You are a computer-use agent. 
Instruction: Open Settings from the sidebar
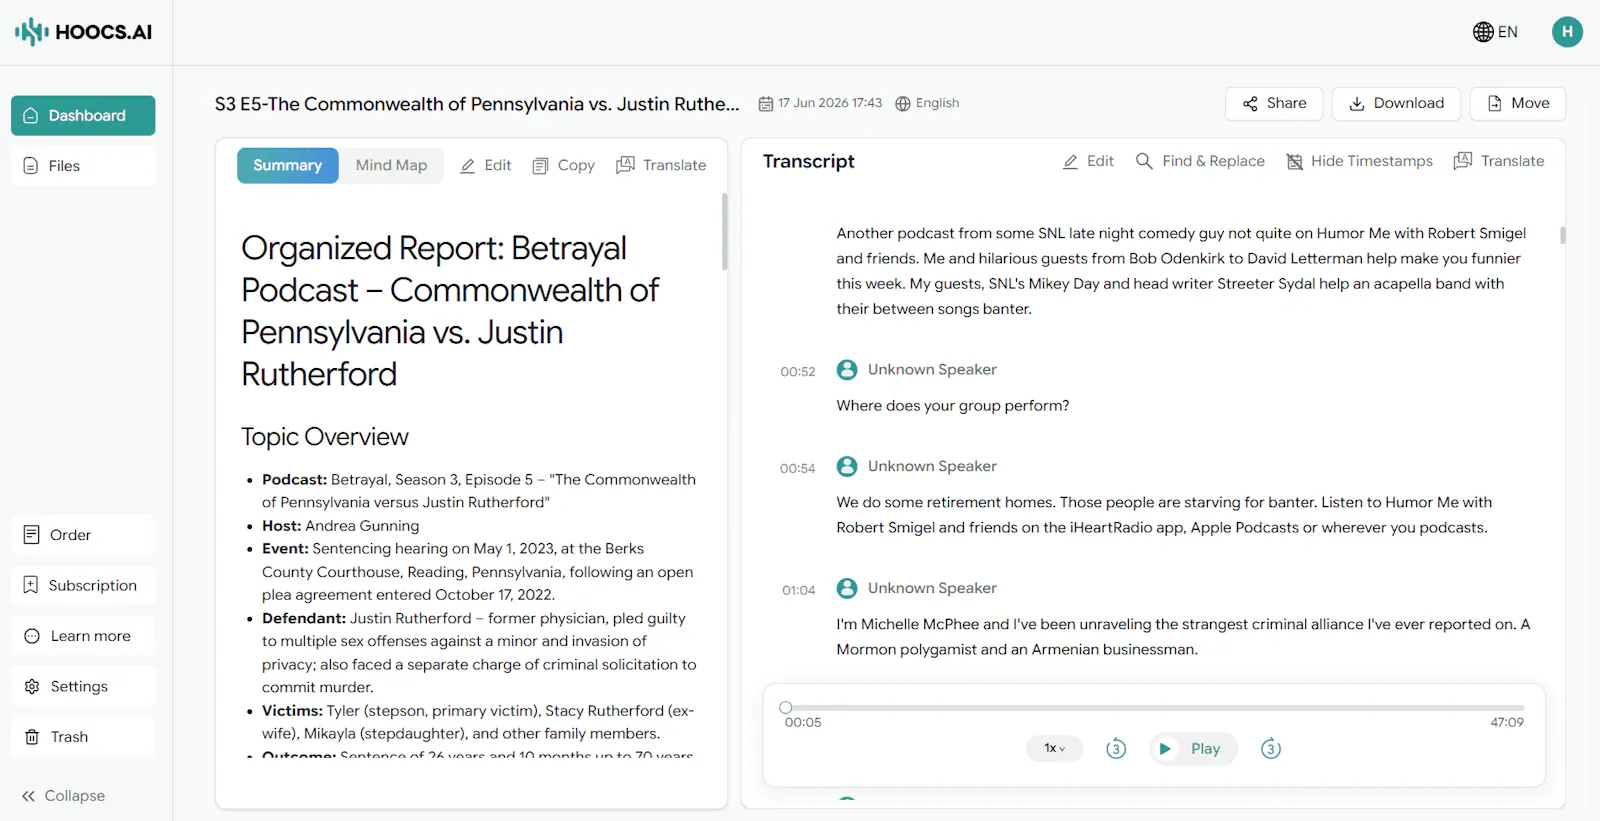pos(83,686)
